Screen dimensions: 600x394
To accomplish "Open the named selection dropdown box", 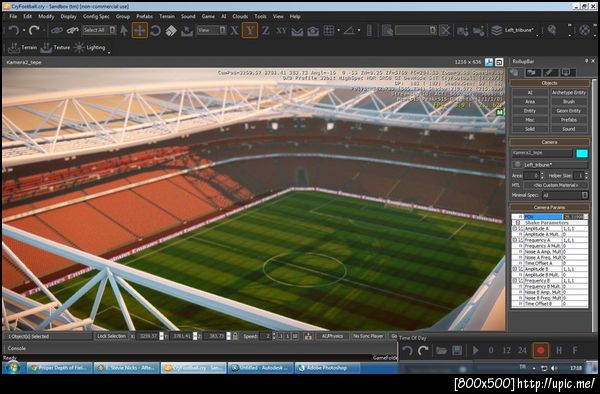I will click(x=416, y=30).
